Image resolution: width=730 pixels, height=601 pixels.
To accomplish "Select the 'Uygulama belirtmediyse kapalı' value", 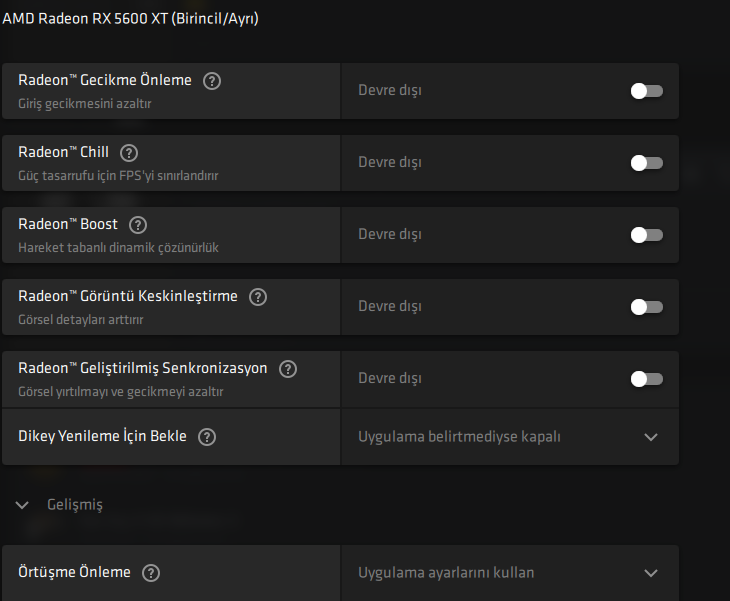I will pyautogui.click(x=459, y=437).
